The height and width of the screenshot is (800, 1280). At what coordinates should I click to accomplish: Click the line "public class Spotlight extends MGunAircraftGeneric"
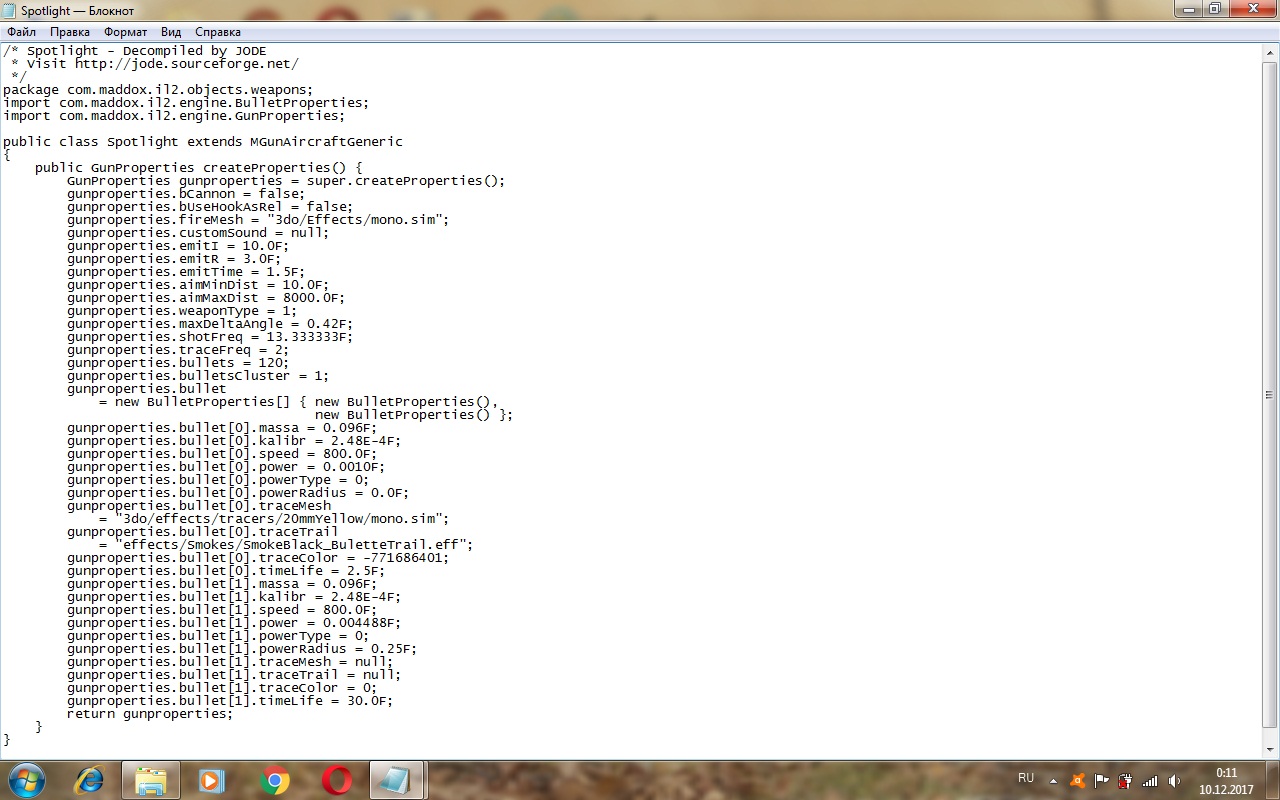click(203, 141)
